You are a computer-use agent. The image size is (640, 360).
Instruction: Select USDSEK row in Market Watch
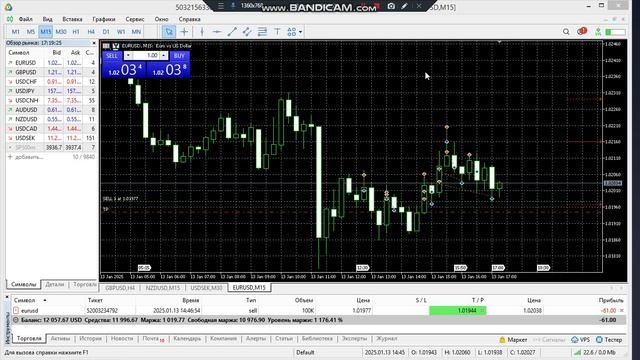51,138
